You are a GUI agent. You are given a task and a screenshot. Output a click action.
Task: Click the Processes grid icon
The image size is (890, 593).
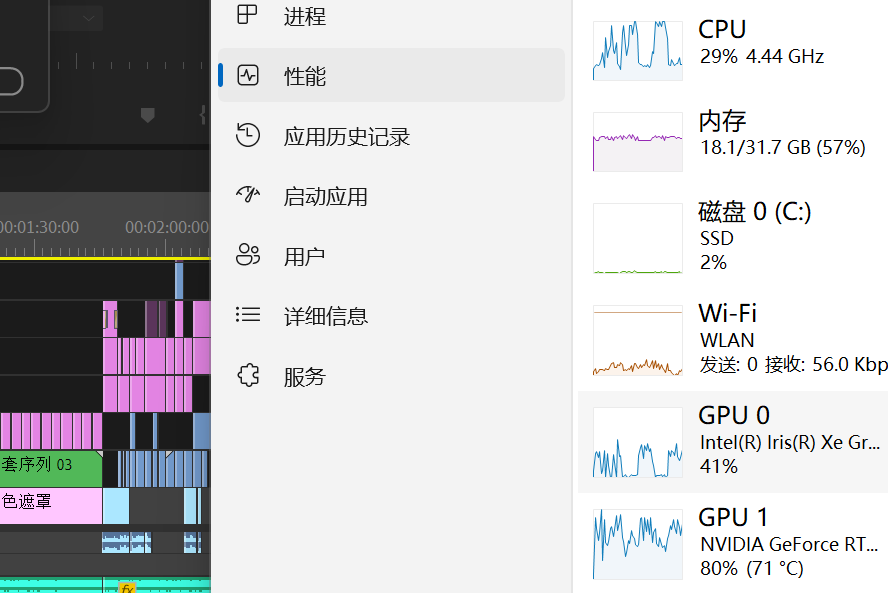click(247, 14)
